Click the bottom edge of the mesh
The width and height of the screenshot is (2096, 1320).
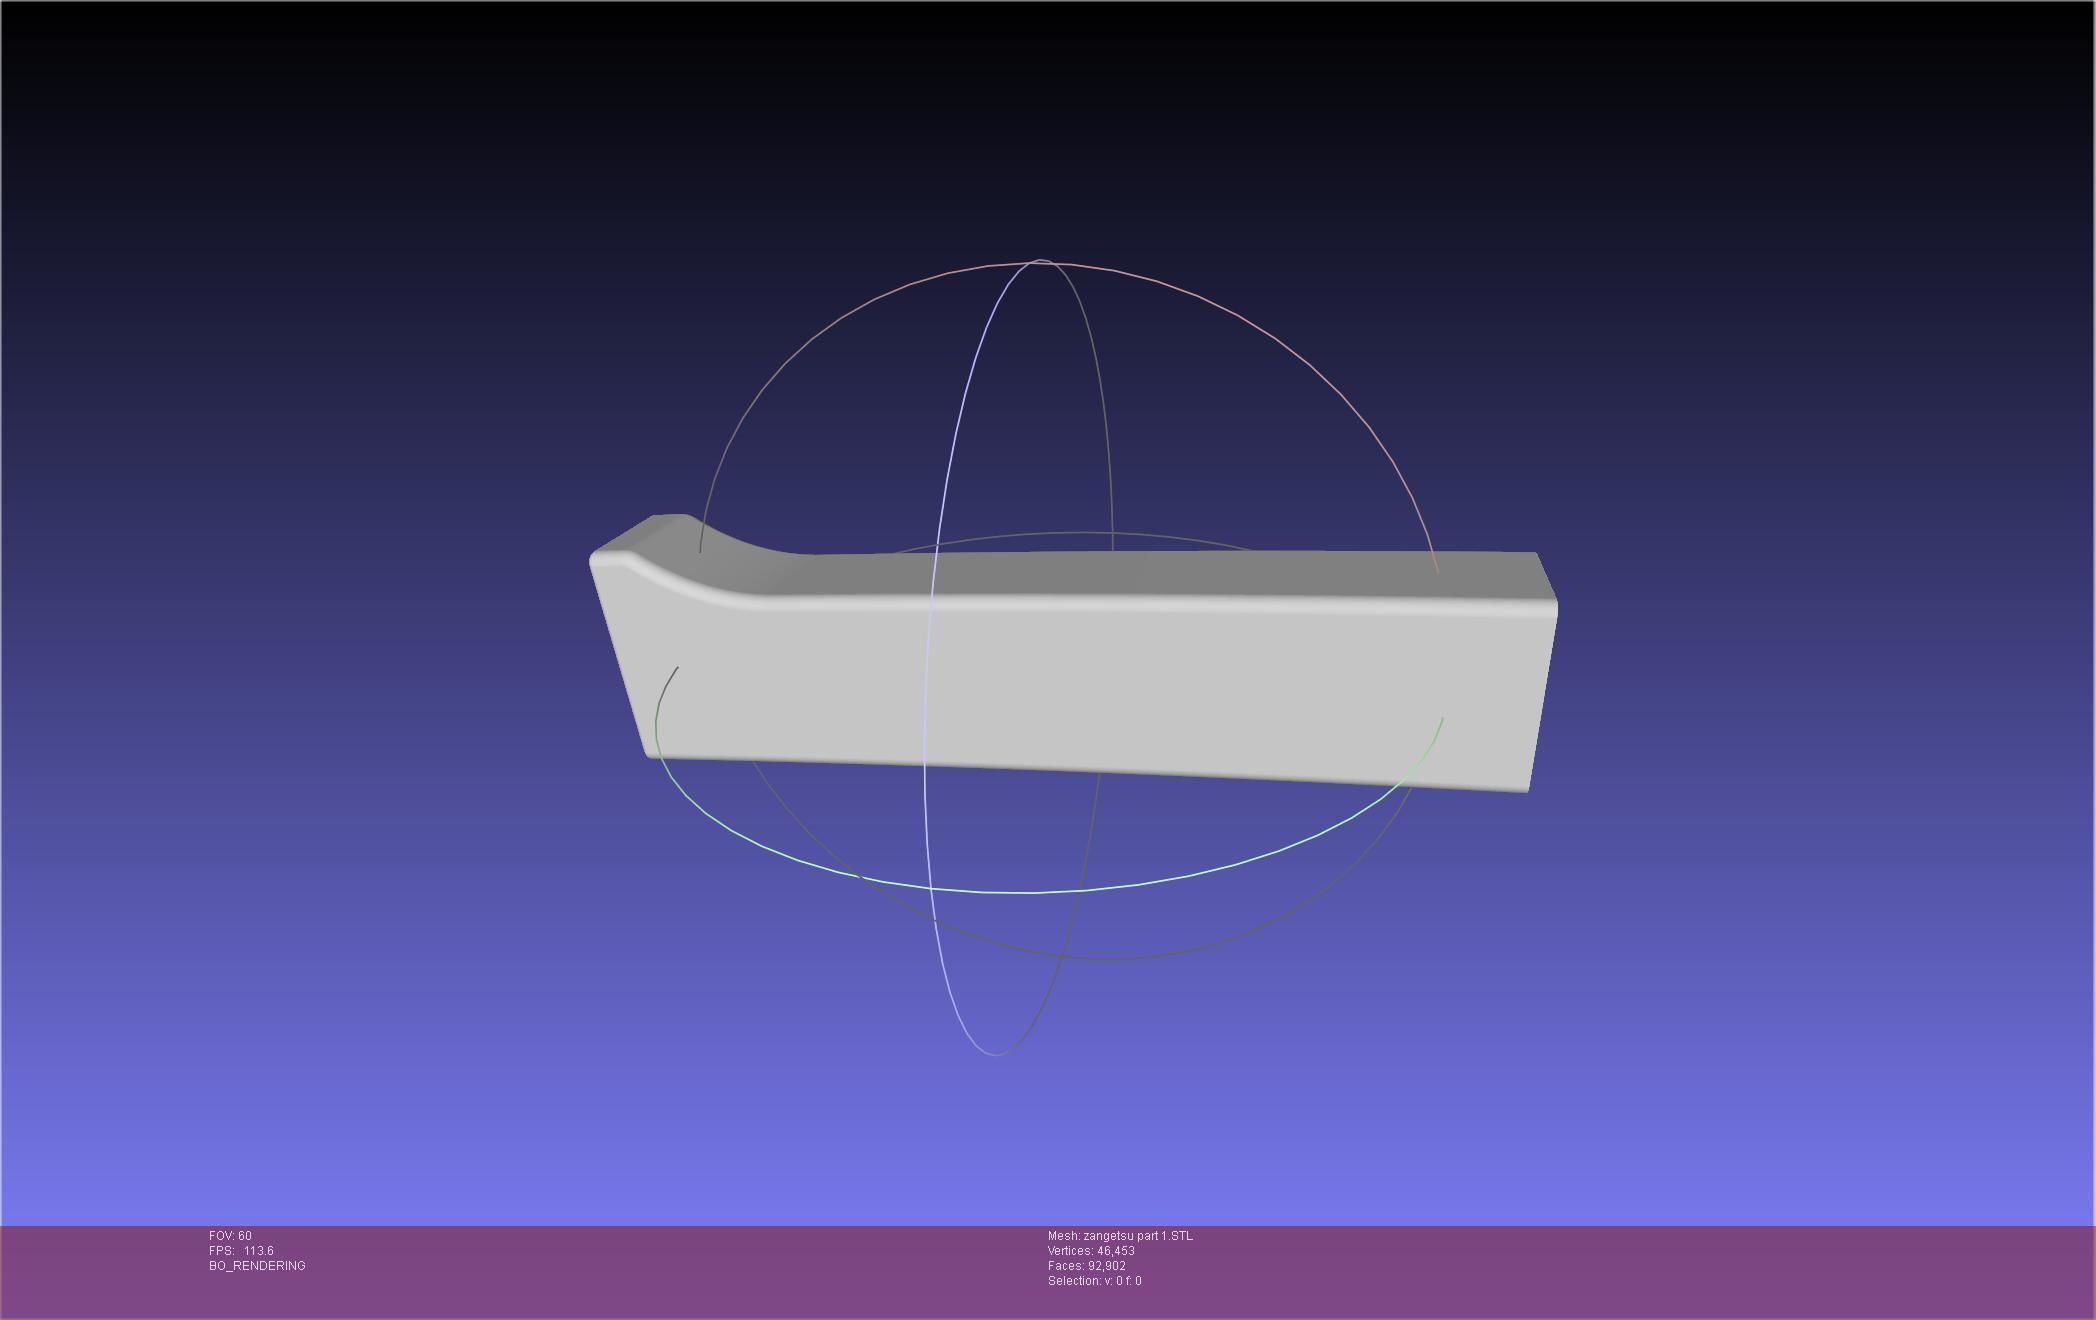pos(1100,771)
